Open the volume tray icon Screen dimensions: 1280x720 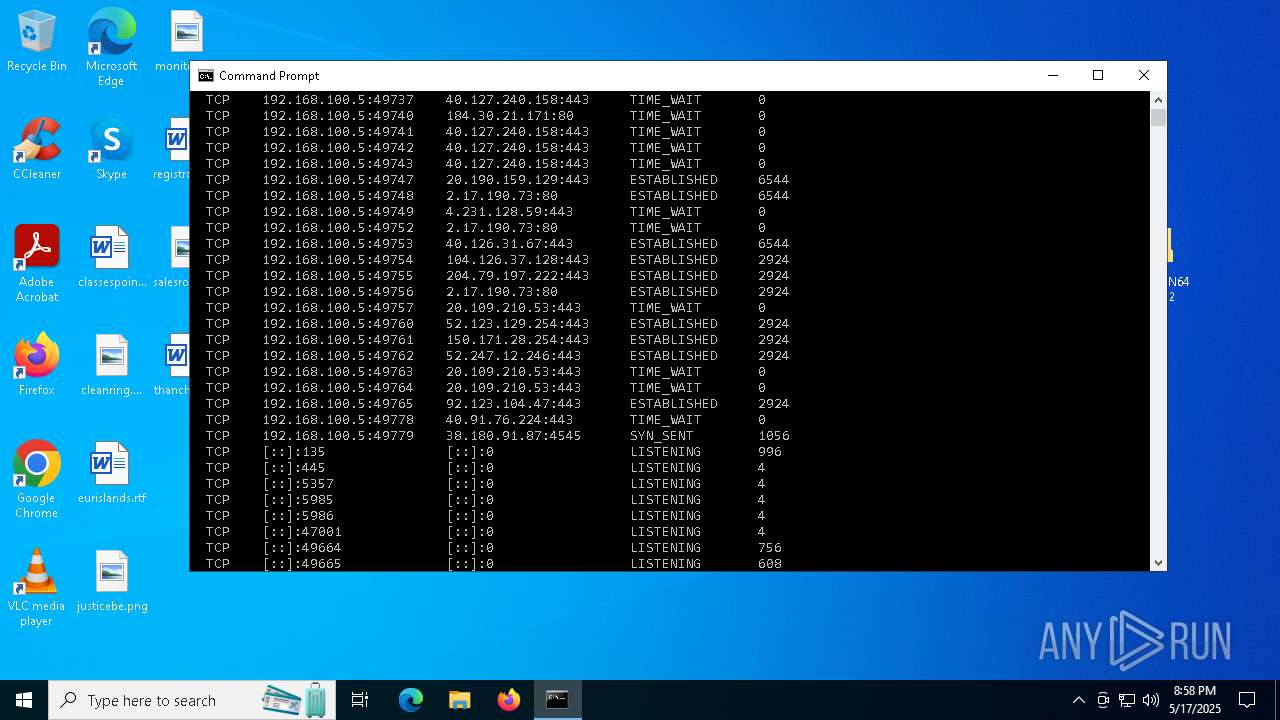[1151, 700]
